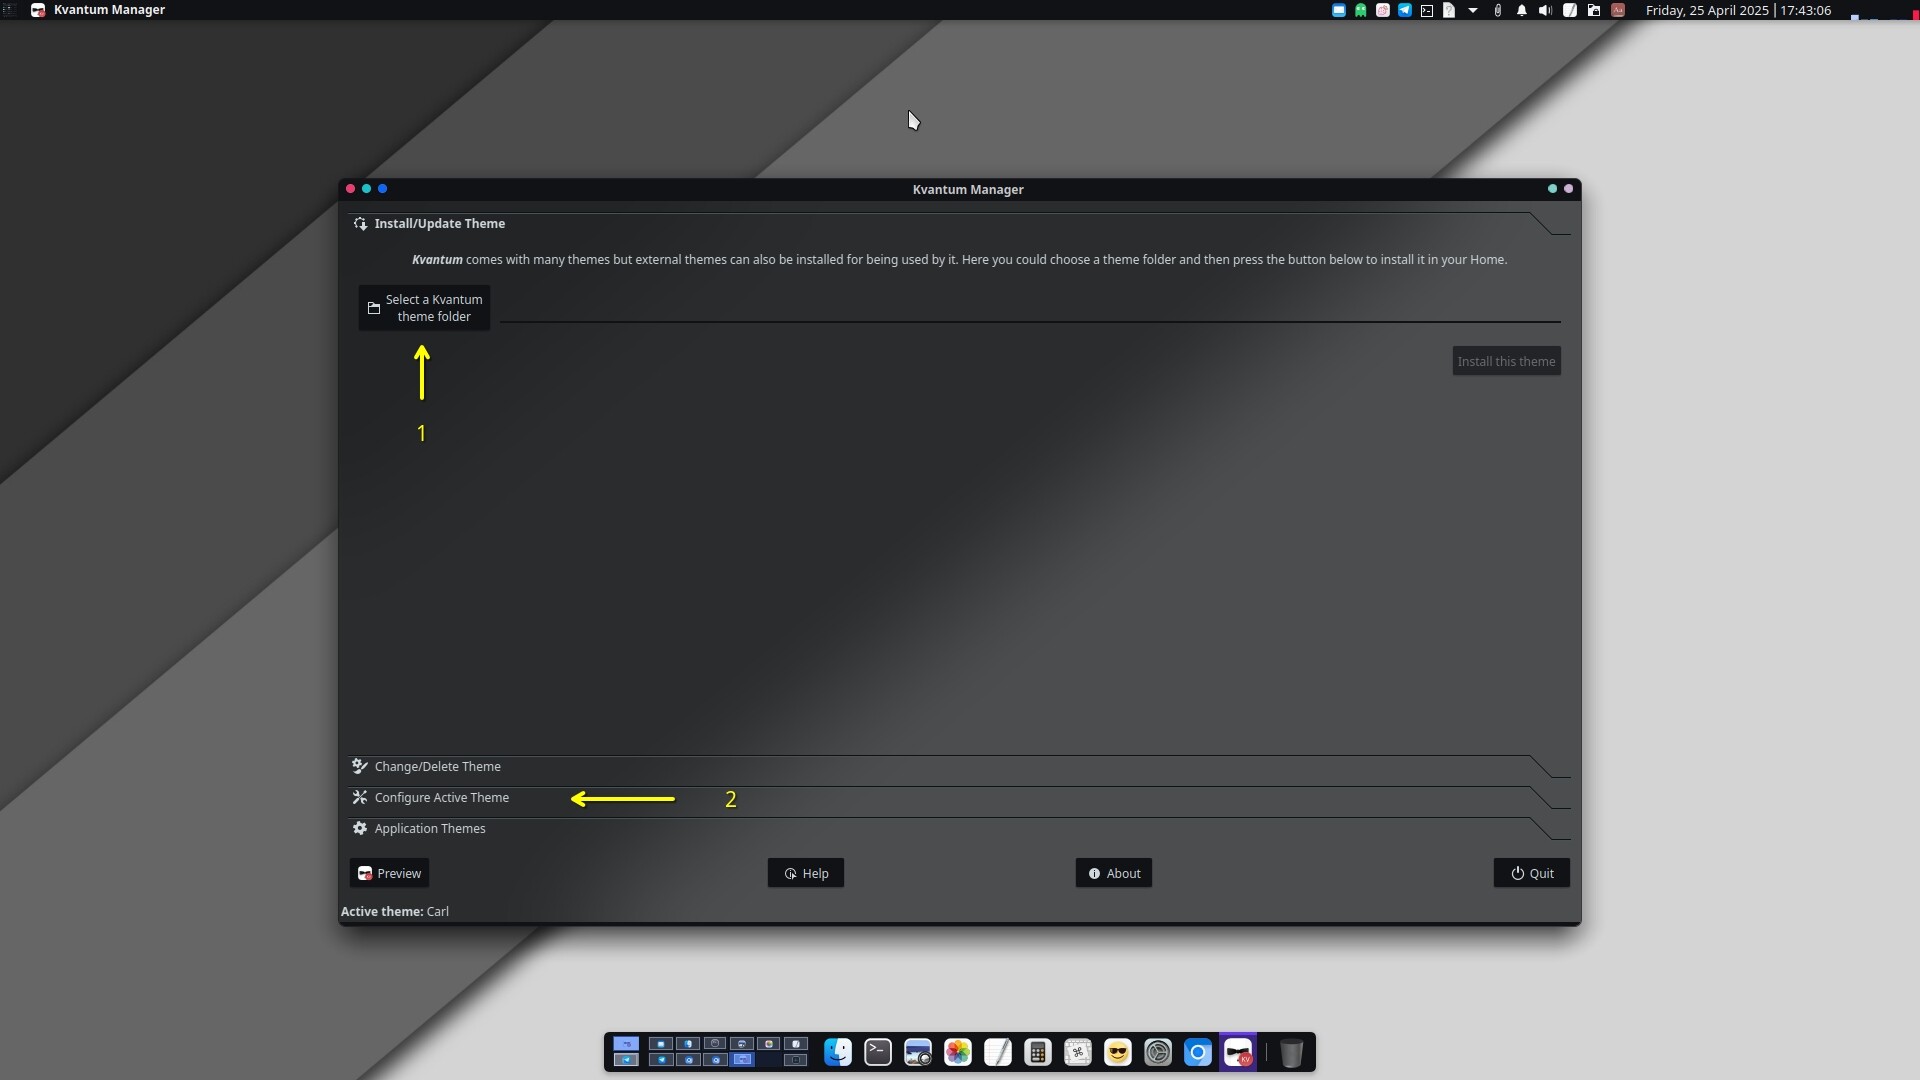Click the date and time clock

(1738, 10)
